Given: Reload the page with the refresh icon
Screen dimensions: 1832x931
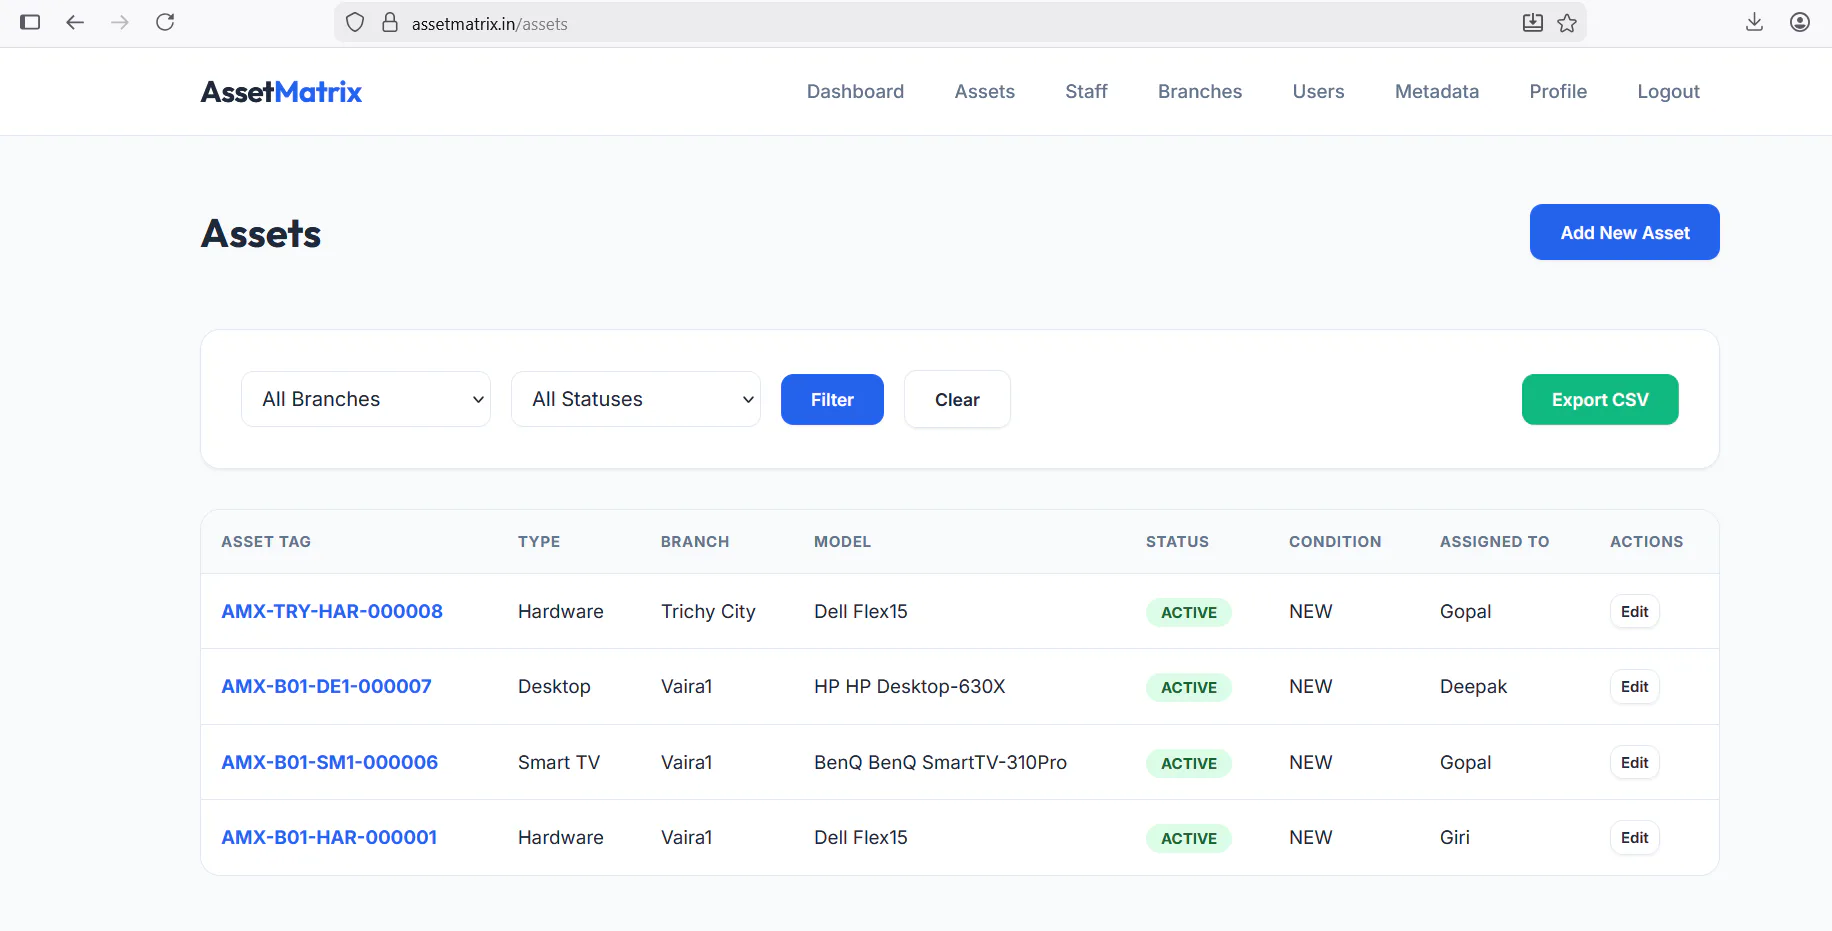Looking at the screenshot, I should (165, 22).
